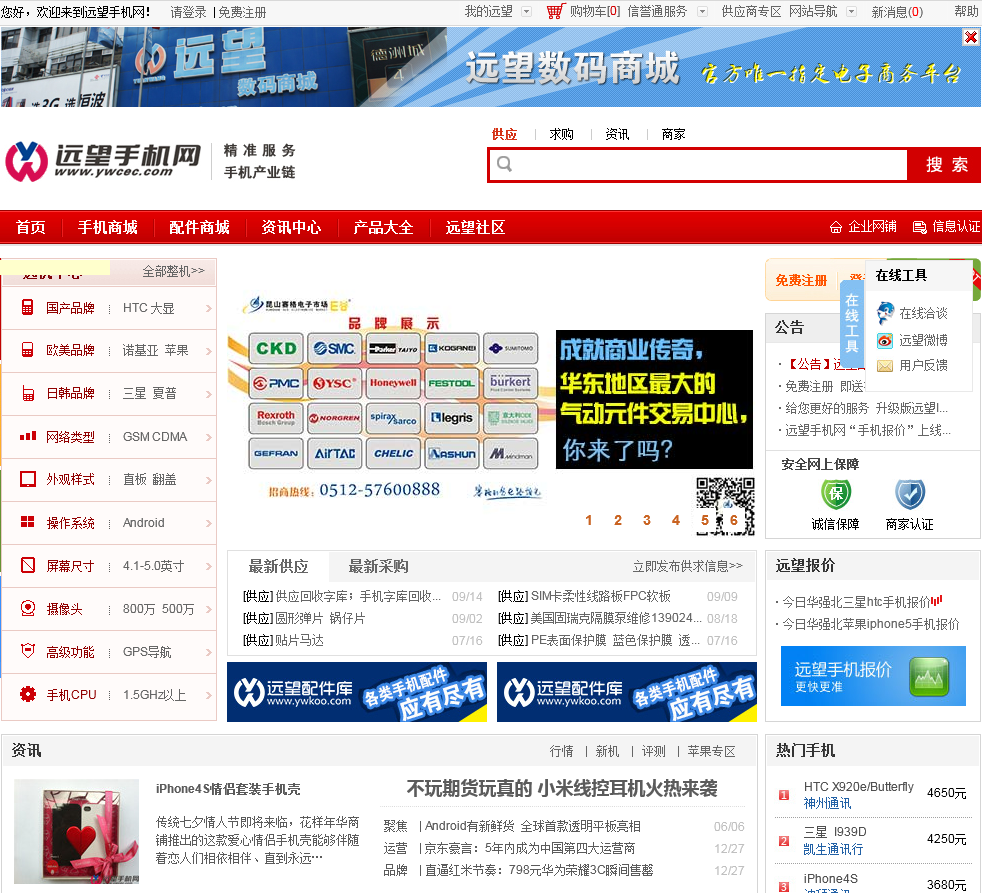Focus the main search input field
The image size is (982, 893).
(698, 165)
